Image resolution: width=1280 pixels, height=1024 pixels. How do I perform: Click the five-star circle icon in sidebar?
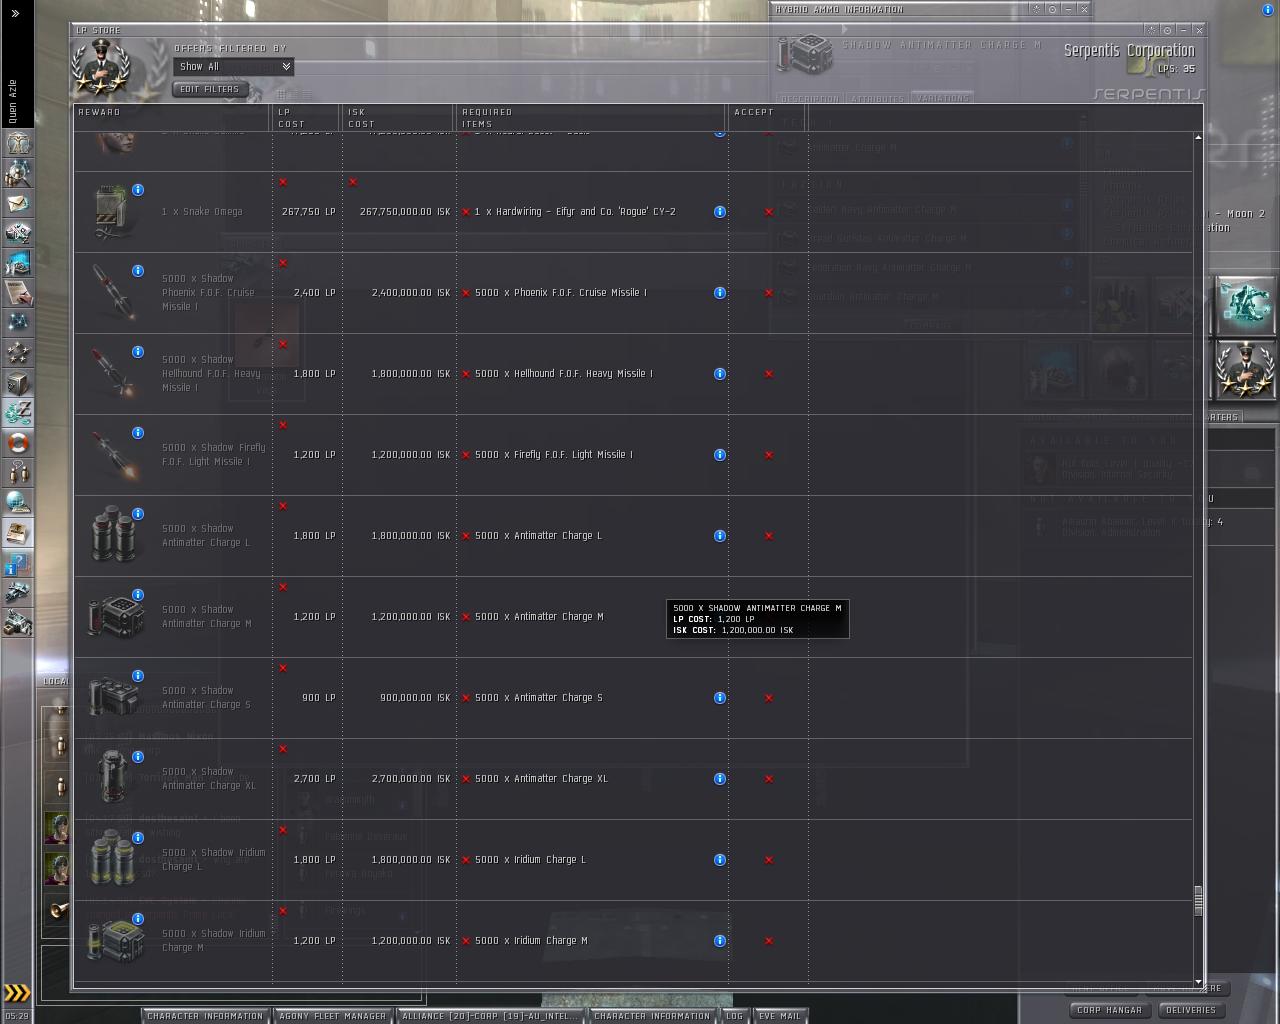(17, 353)
